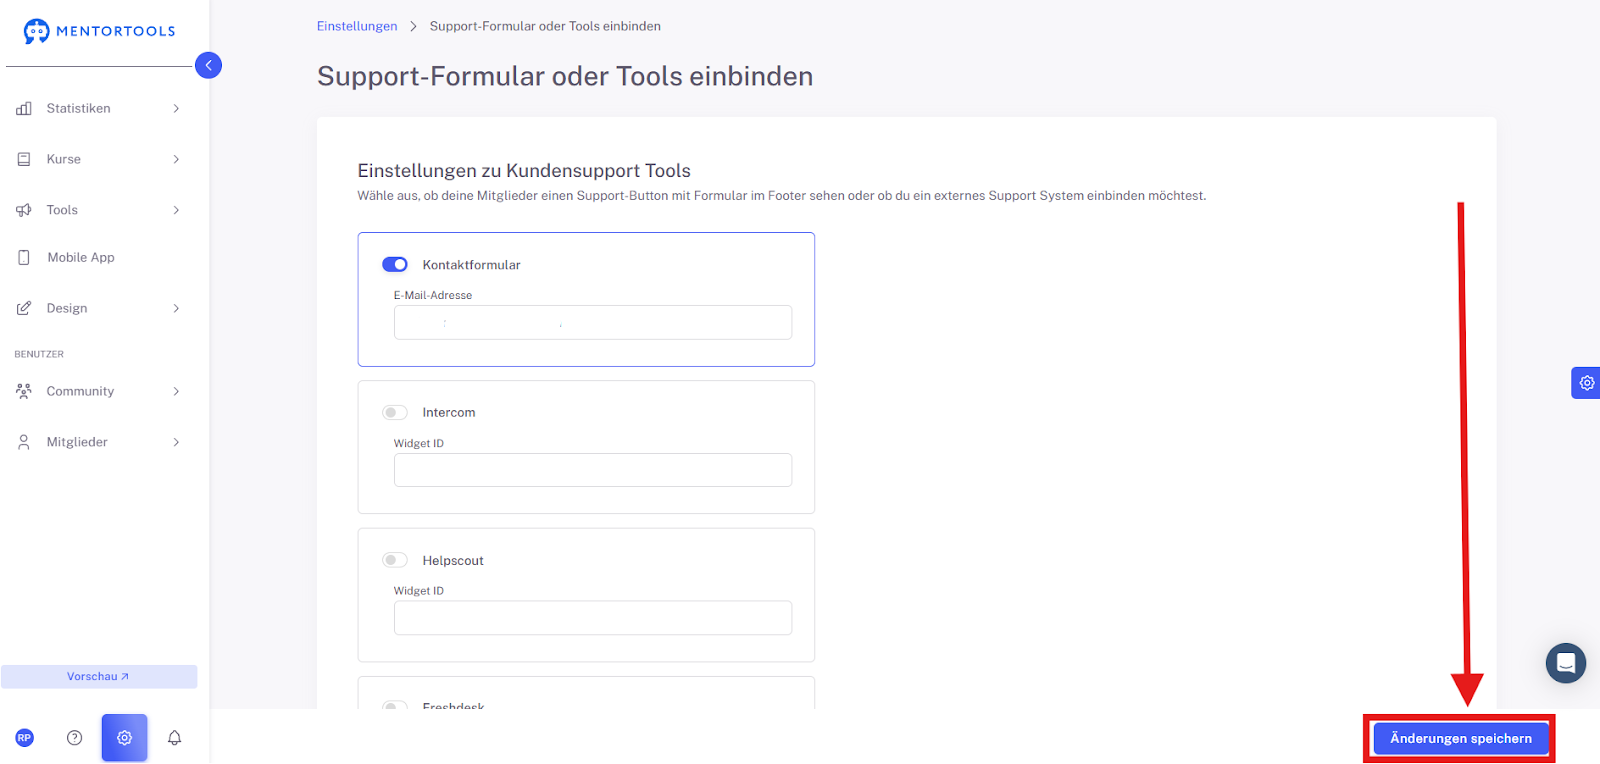Click the Helpscout label
The height and width of the screenshot is (764, 1600).
tap(453, 561)
